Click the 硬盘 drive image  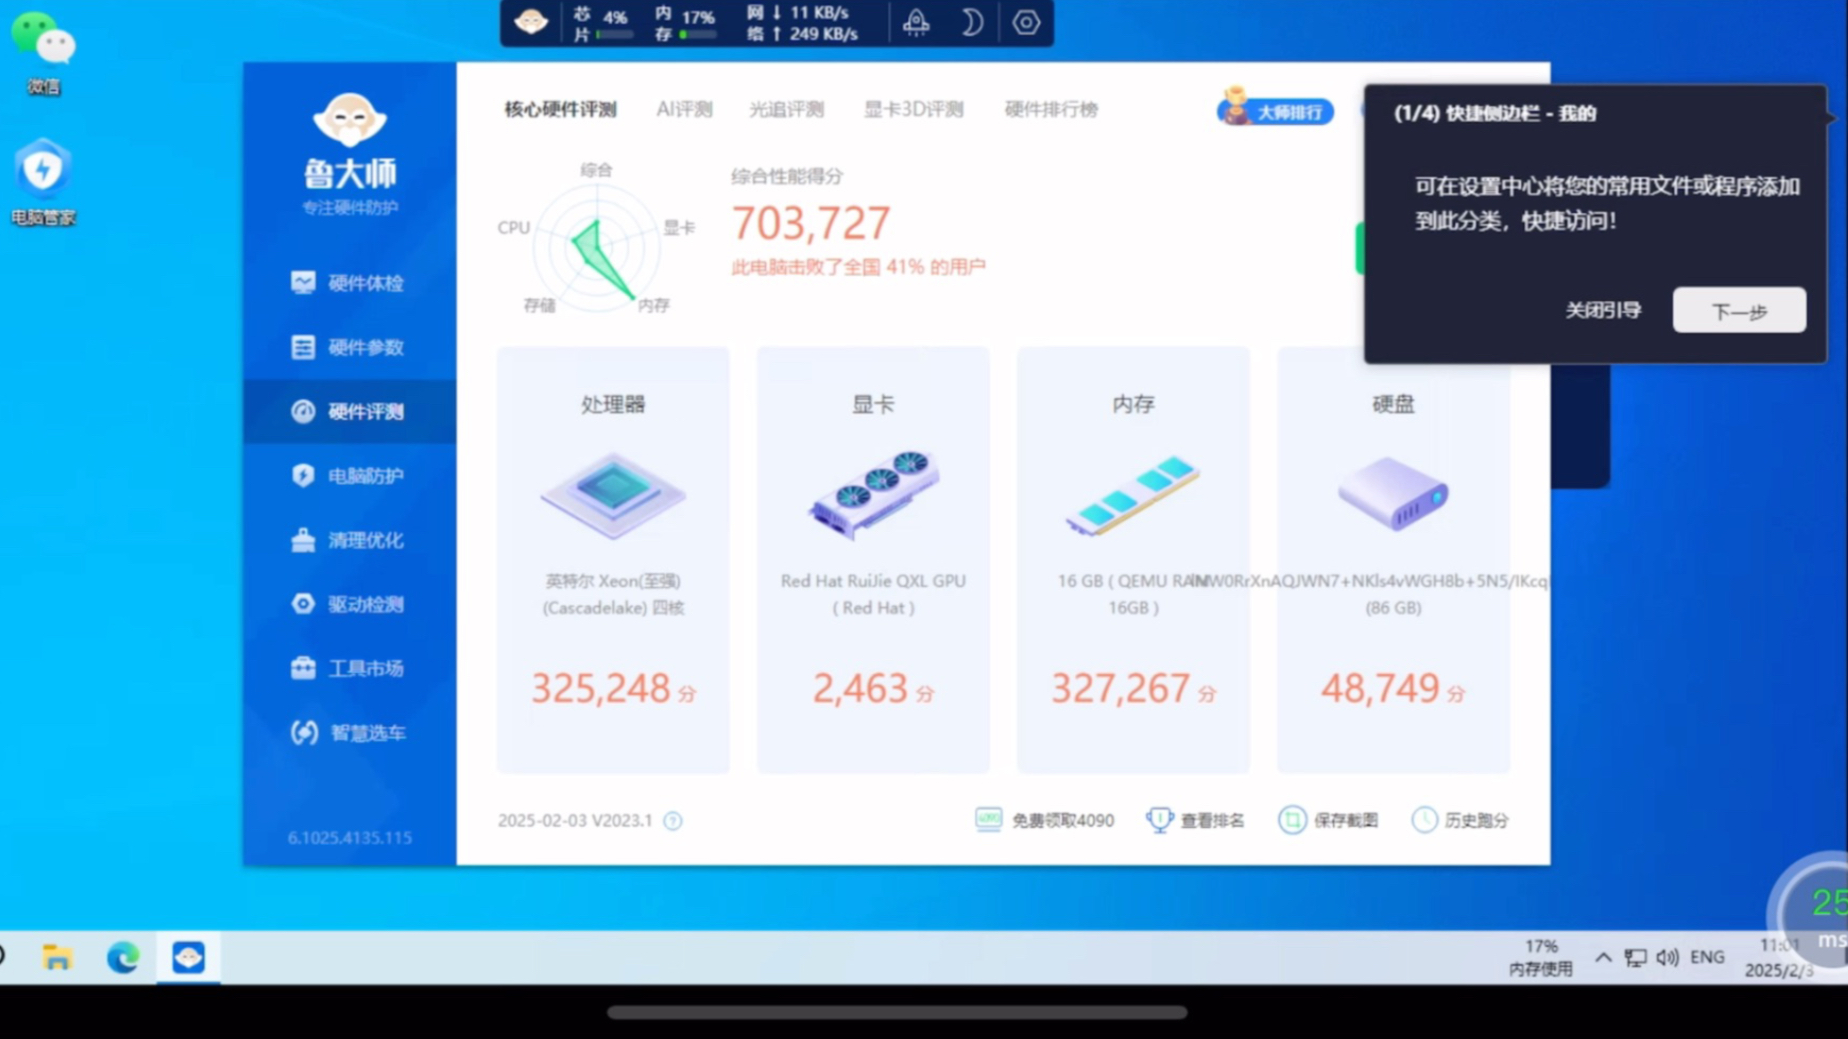click(1393, 493)
